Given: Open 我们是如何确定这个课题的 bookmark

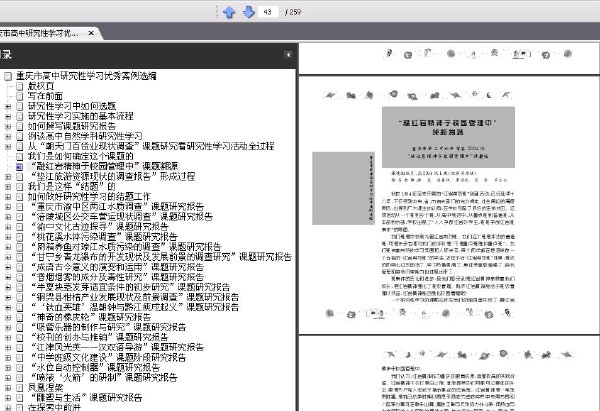Looking at the screenshot, I should click(x=81, y=156).
